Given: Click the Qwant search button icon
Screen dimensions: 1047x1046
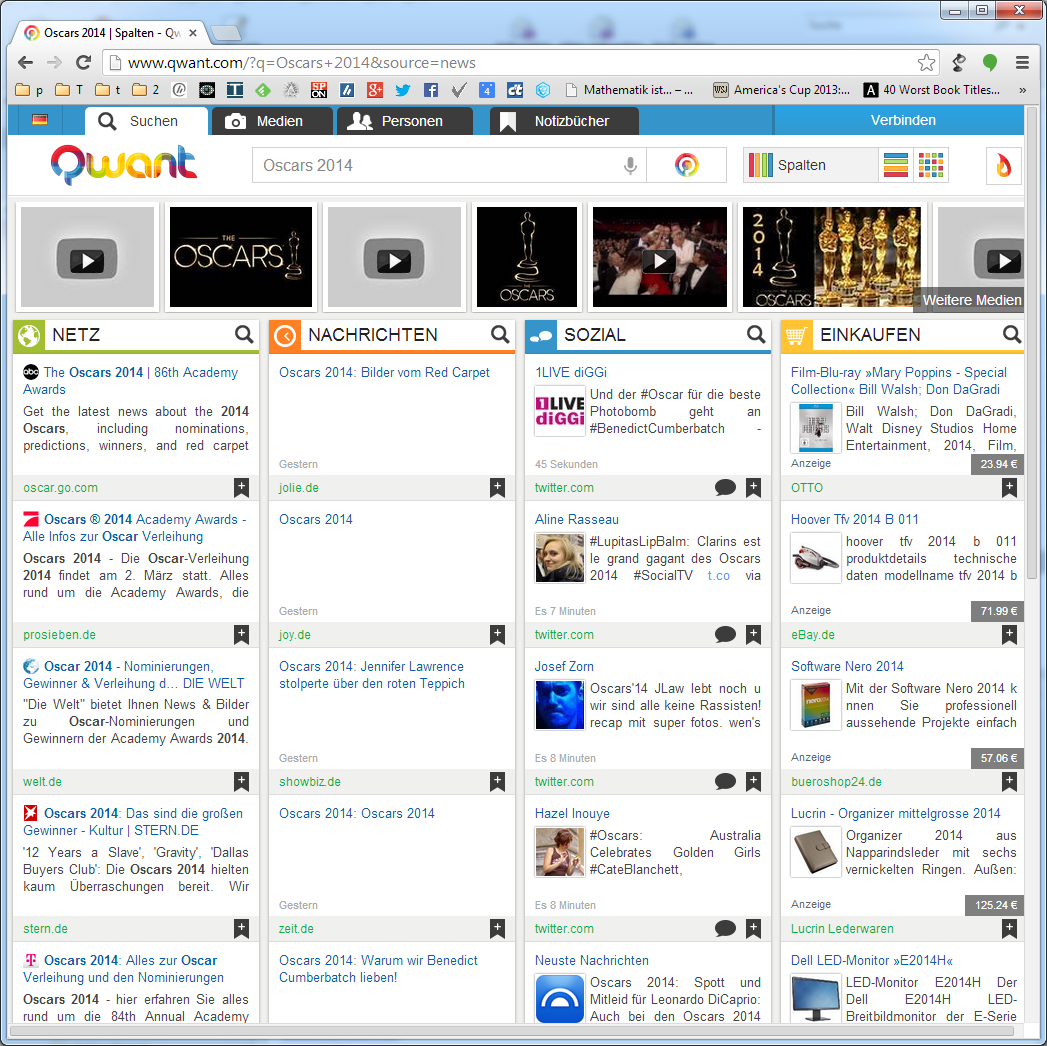Looking at the screenshot, I should click(x=686, y=166).
